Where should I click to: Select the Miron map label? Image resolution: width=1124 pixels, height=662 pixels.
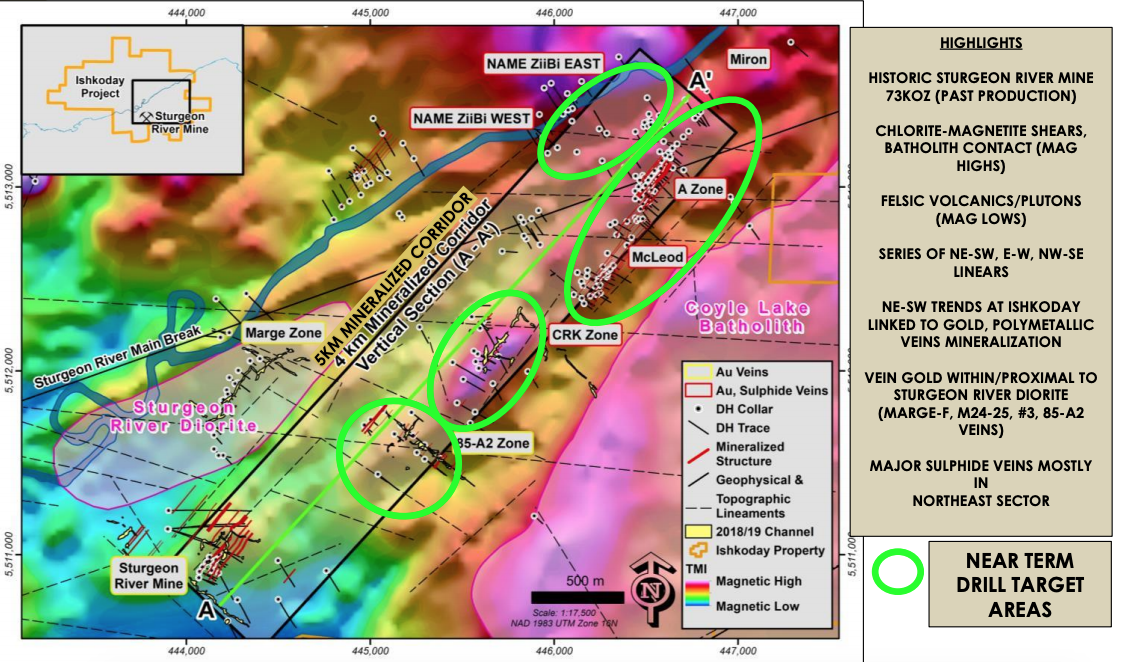pyautogui.click(x=748, y=59)
